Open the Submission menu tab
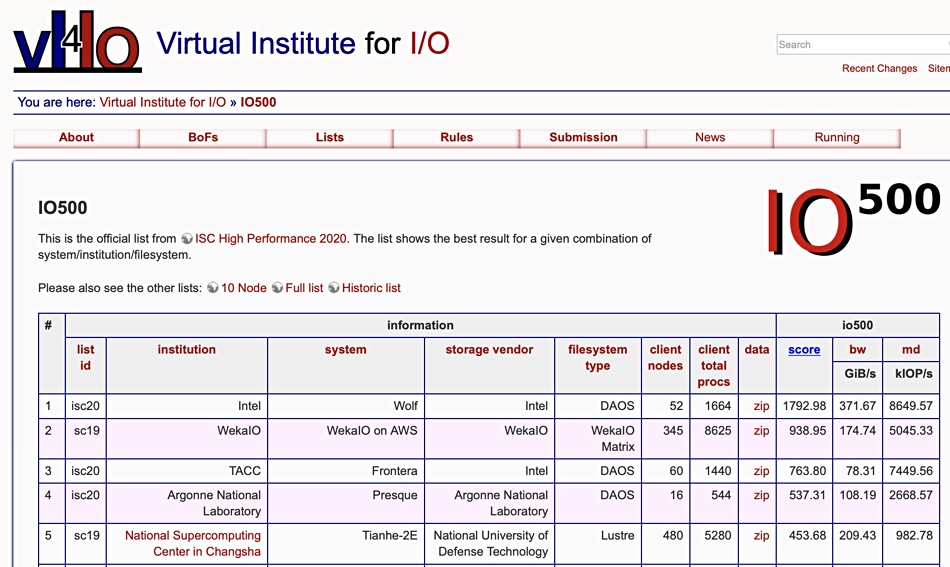Viewport: 950px width, 567px height. (583, 138)
